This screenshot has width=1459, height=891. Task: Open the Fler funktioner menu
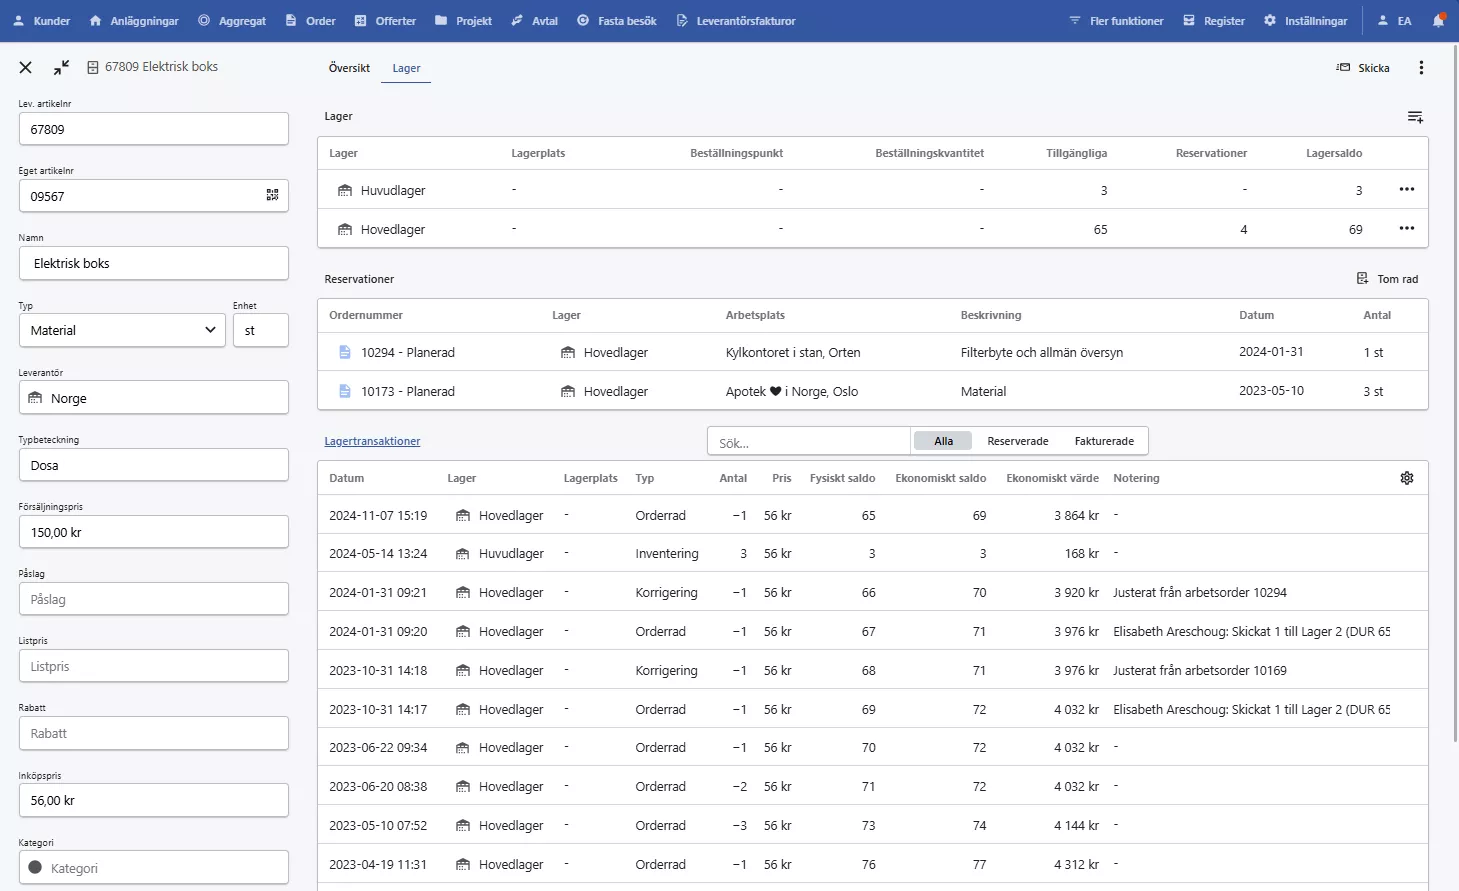coord(1116,20)
